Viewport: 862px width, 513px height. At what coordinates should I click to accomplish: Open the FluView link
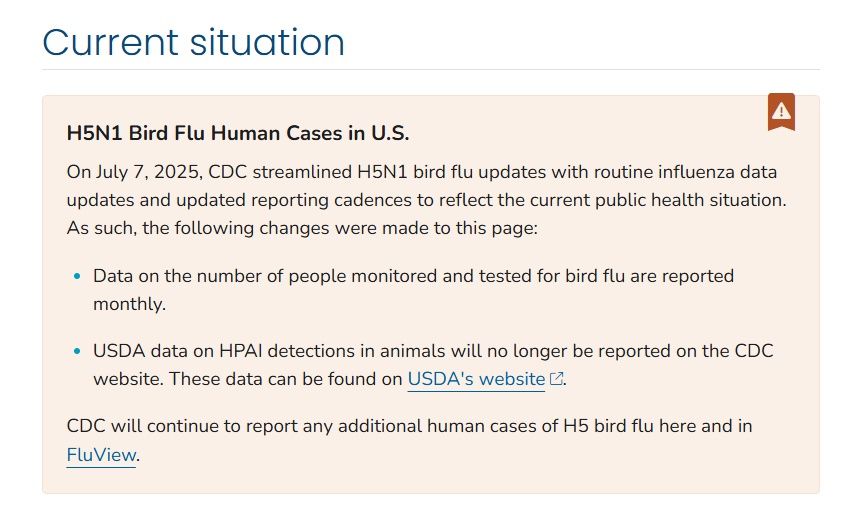[x=101, y=455]
